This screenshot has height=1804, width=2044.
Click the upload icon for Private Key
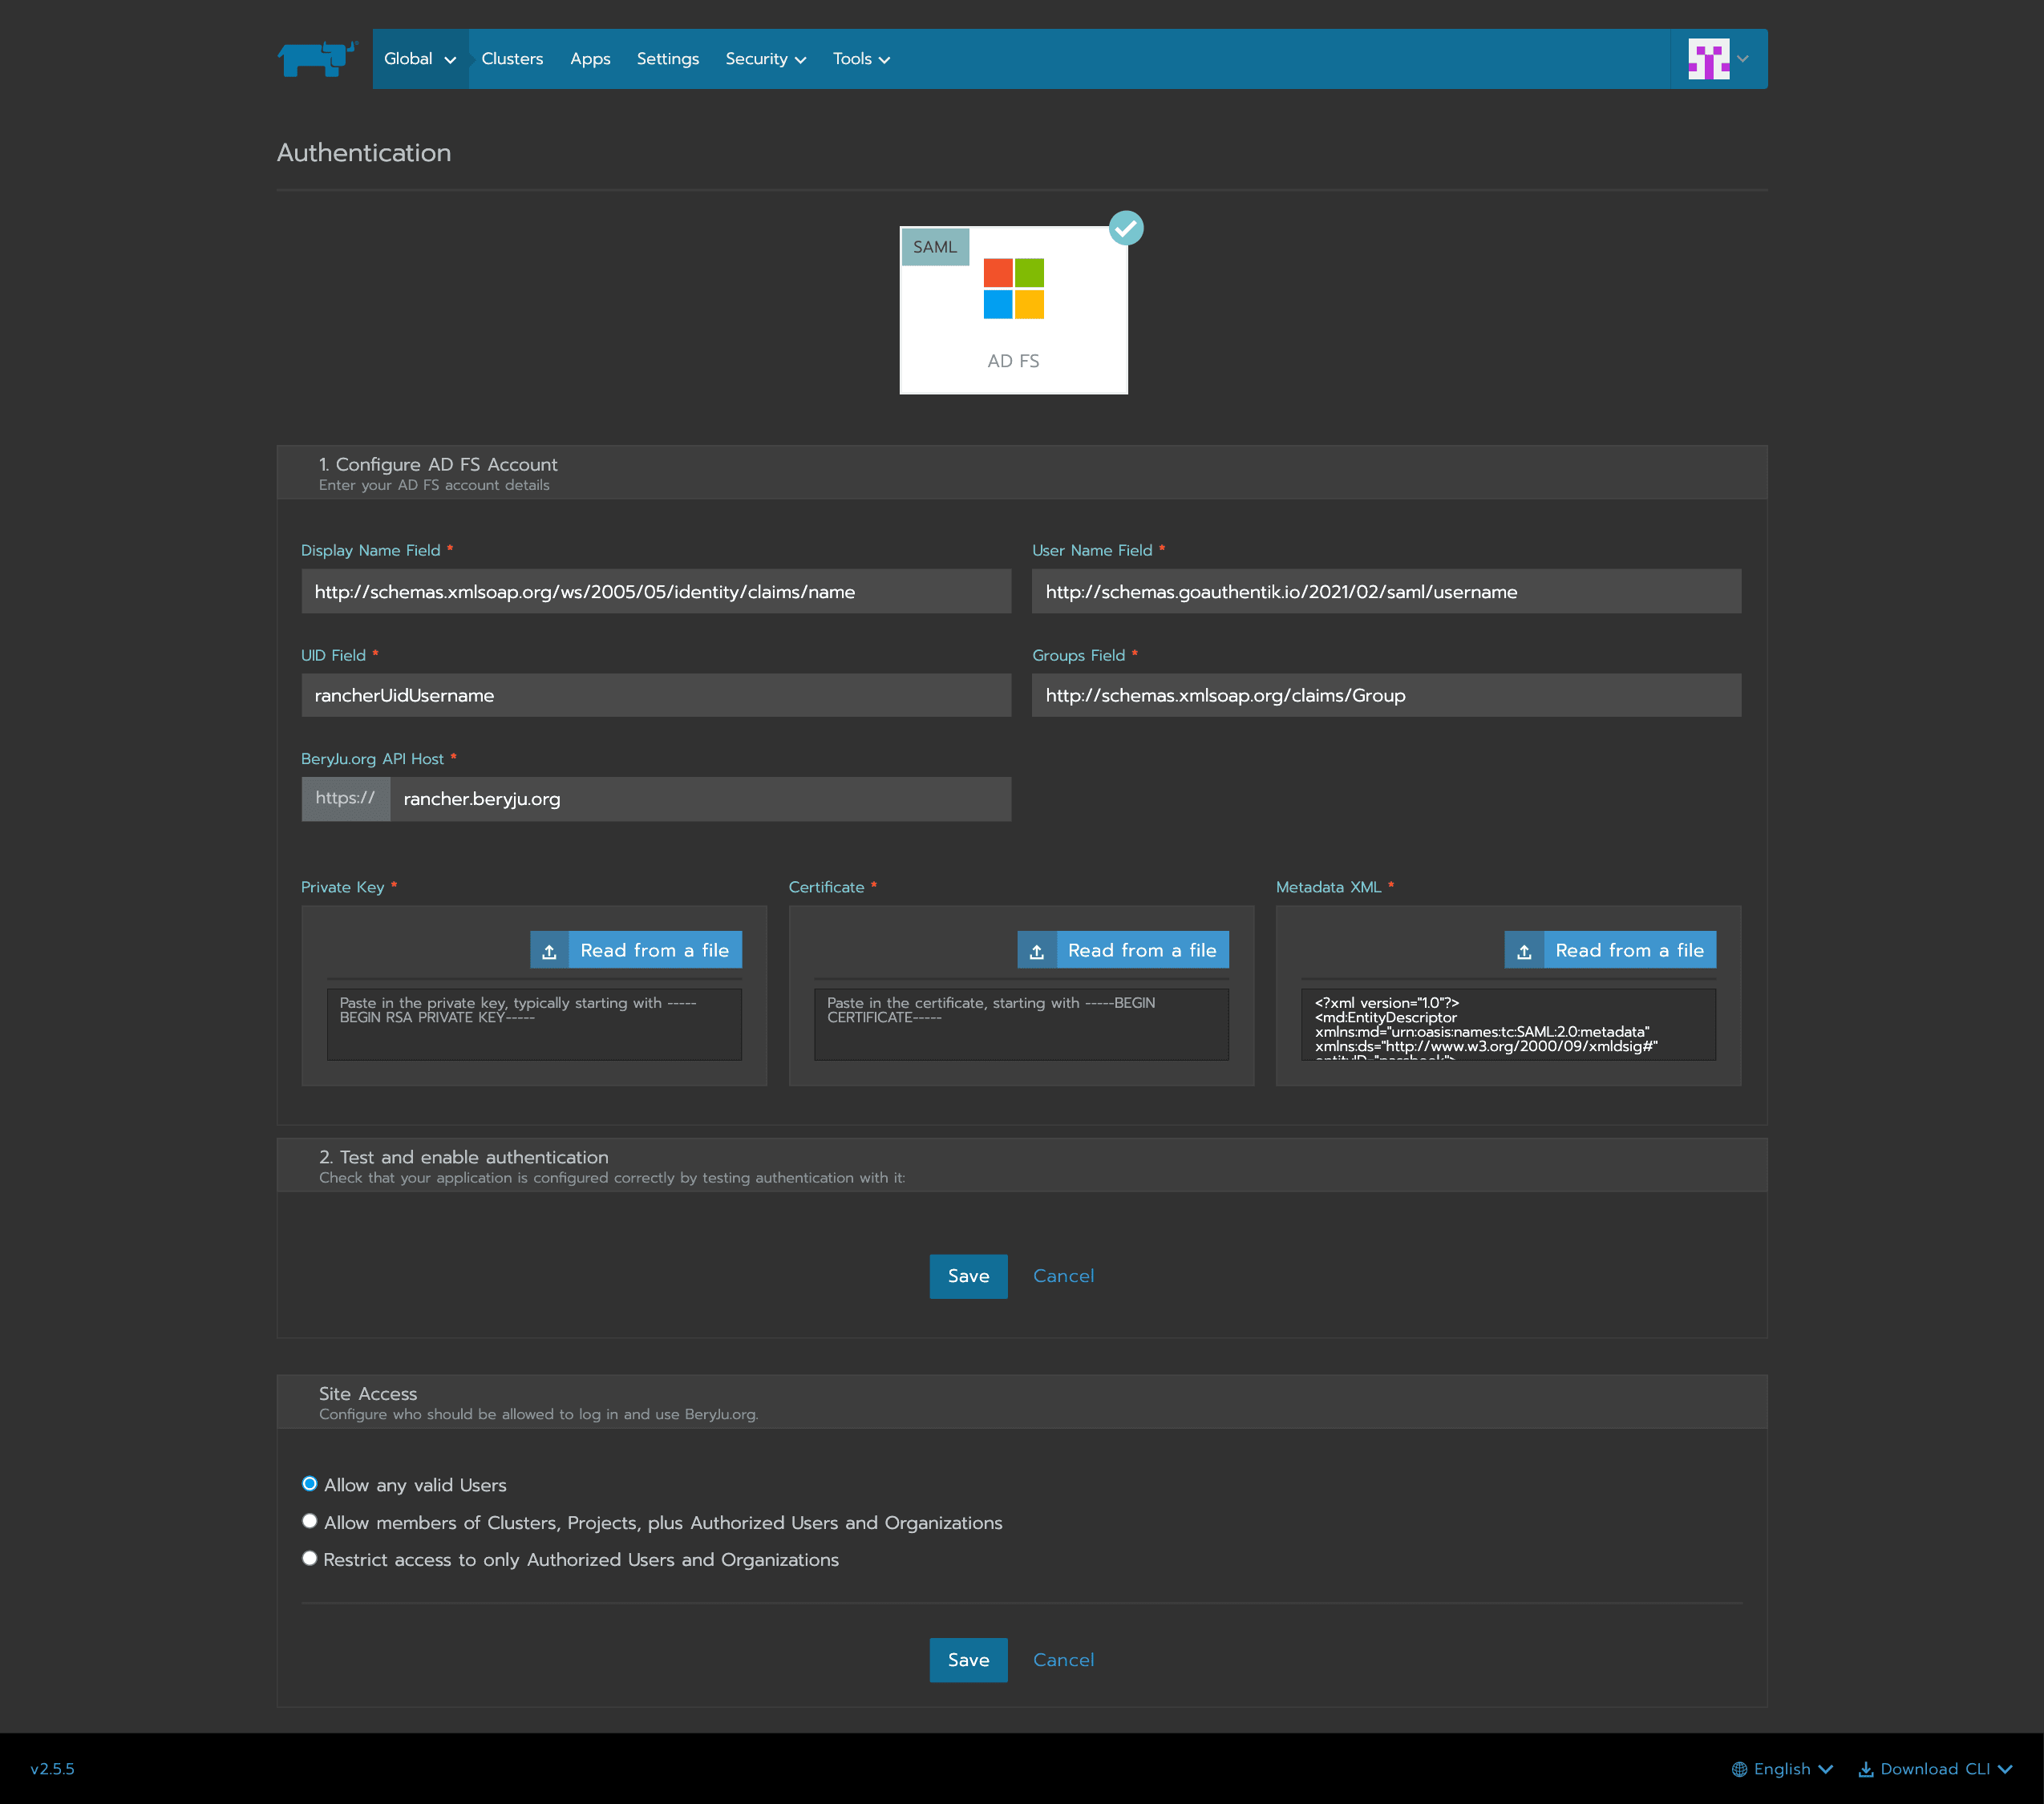tap(549, 951)
